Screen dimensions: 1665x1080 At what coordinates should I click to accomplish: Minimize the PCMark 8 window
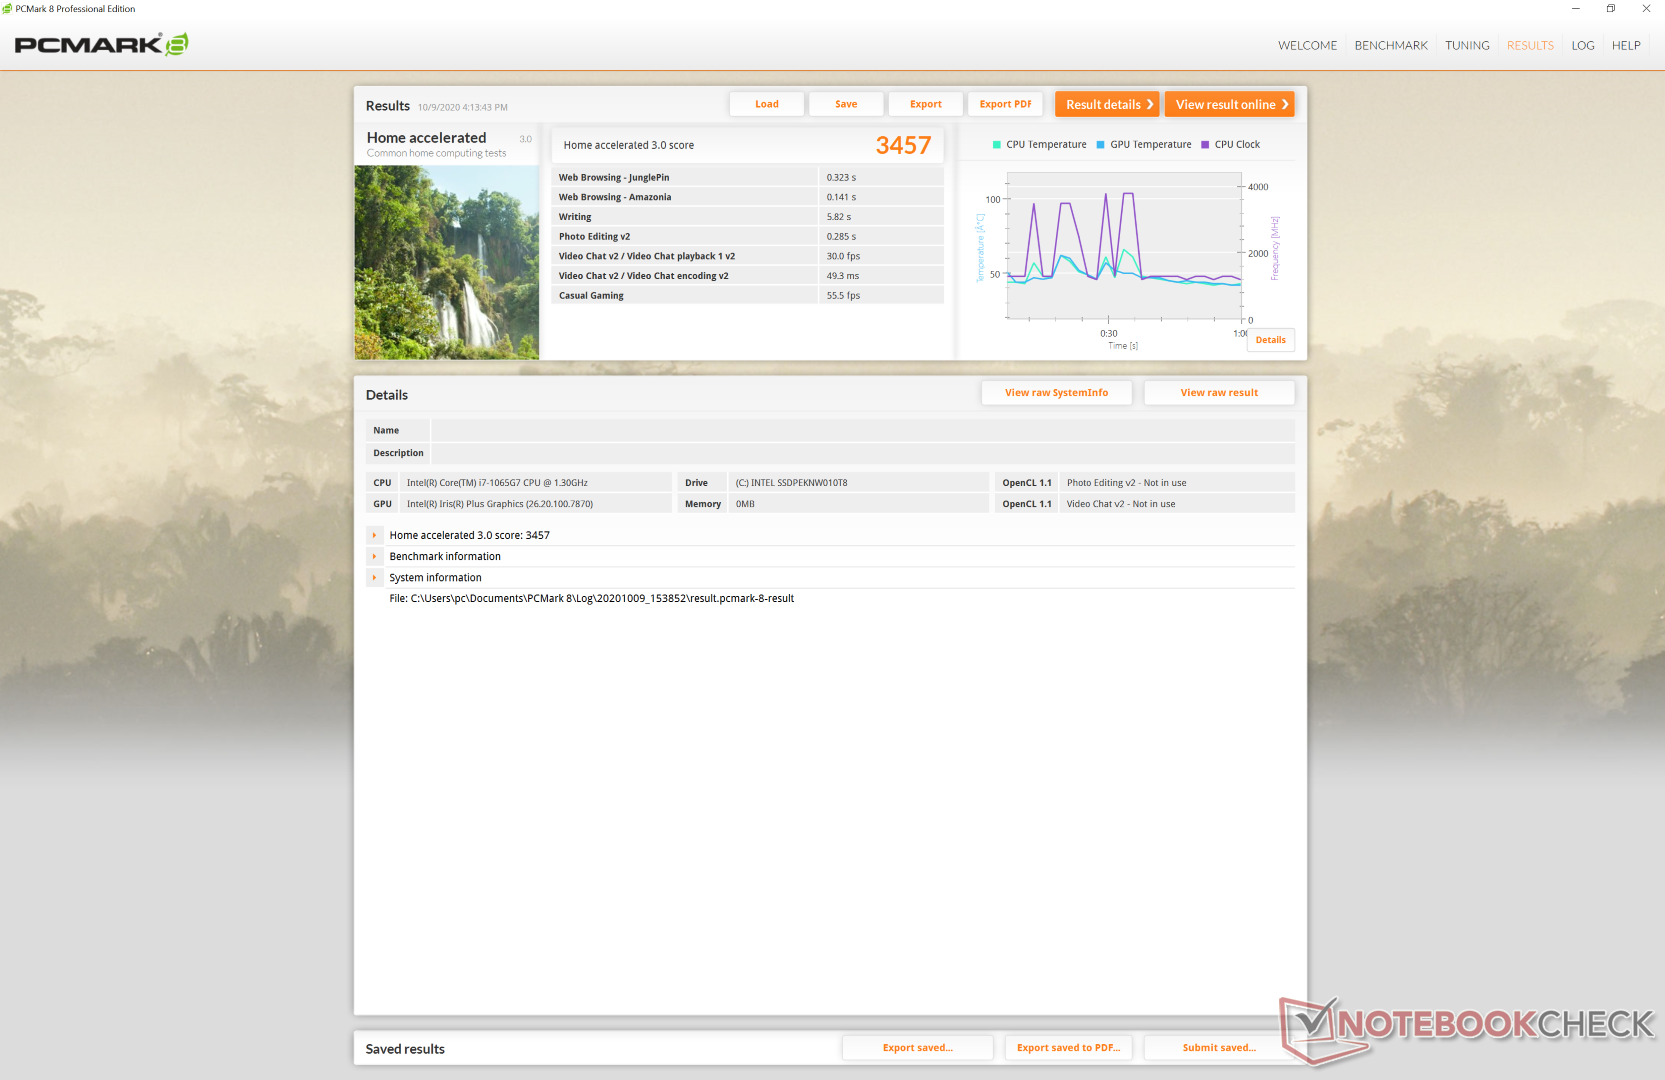tap(1576, 9)
